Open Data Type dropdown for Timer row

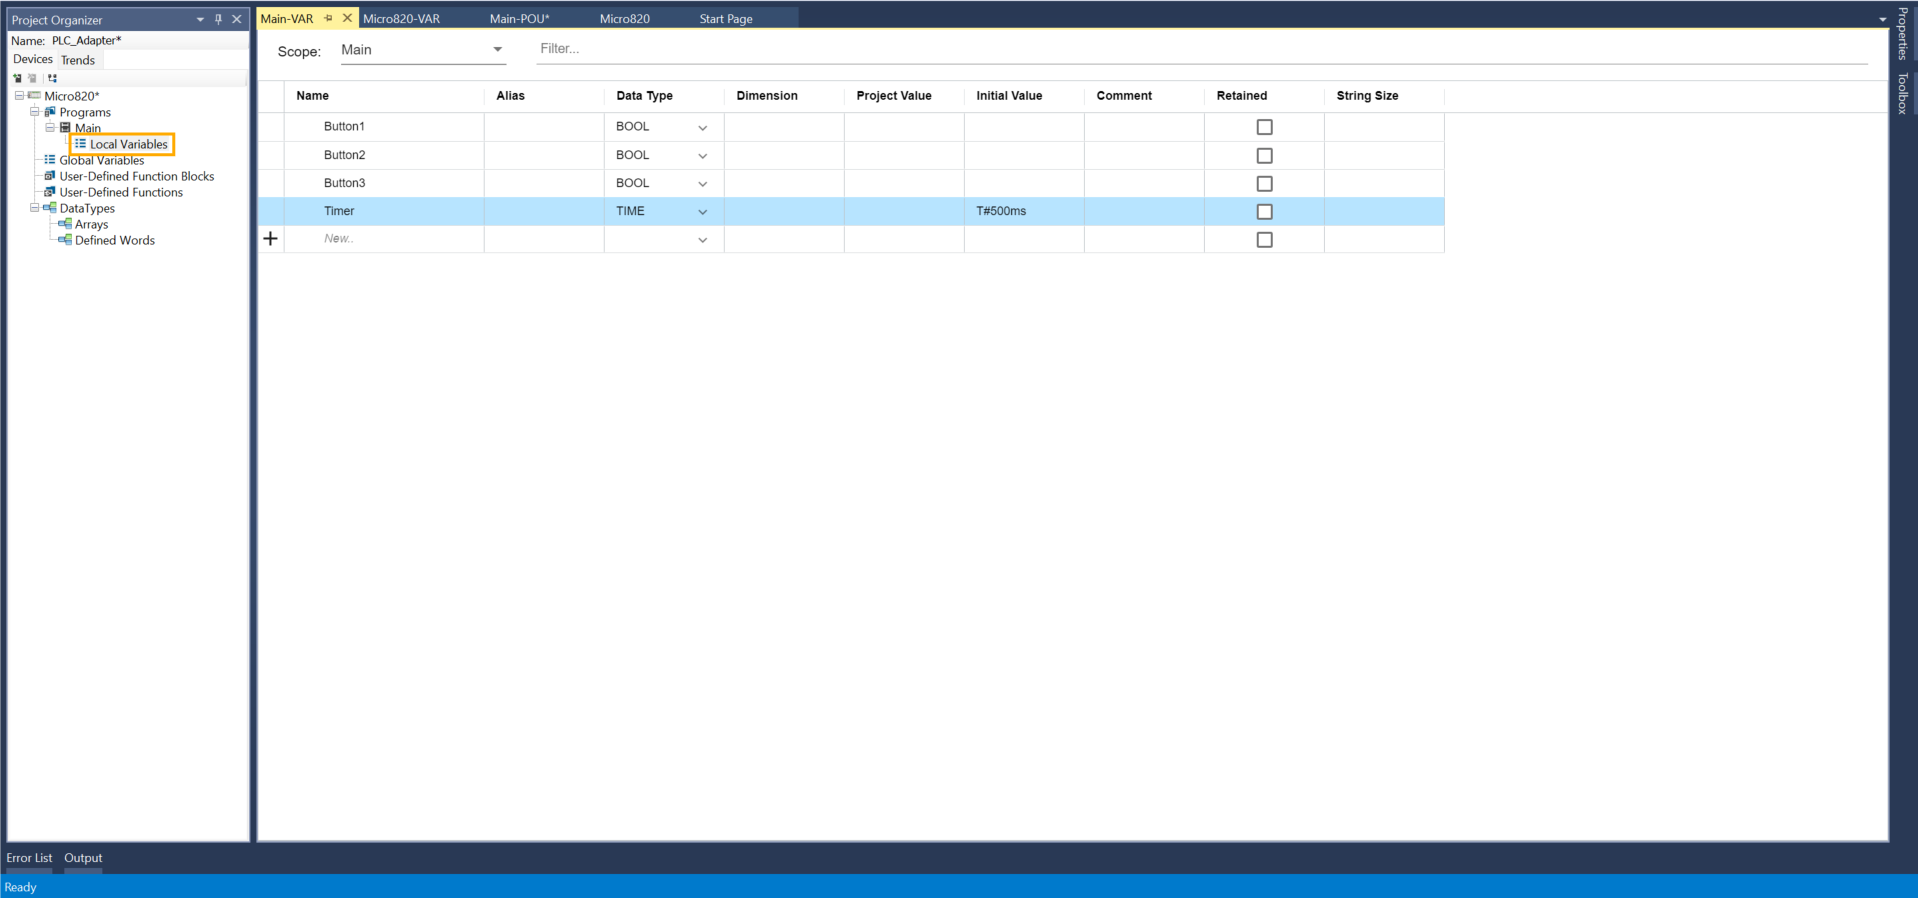[702, 212]
